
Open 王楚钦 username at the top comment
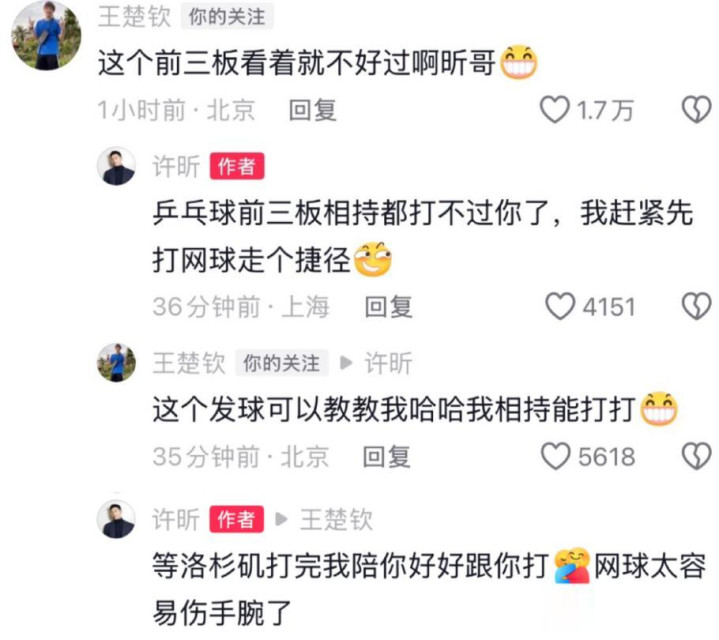pyautogui.click(x=134, y=17)
